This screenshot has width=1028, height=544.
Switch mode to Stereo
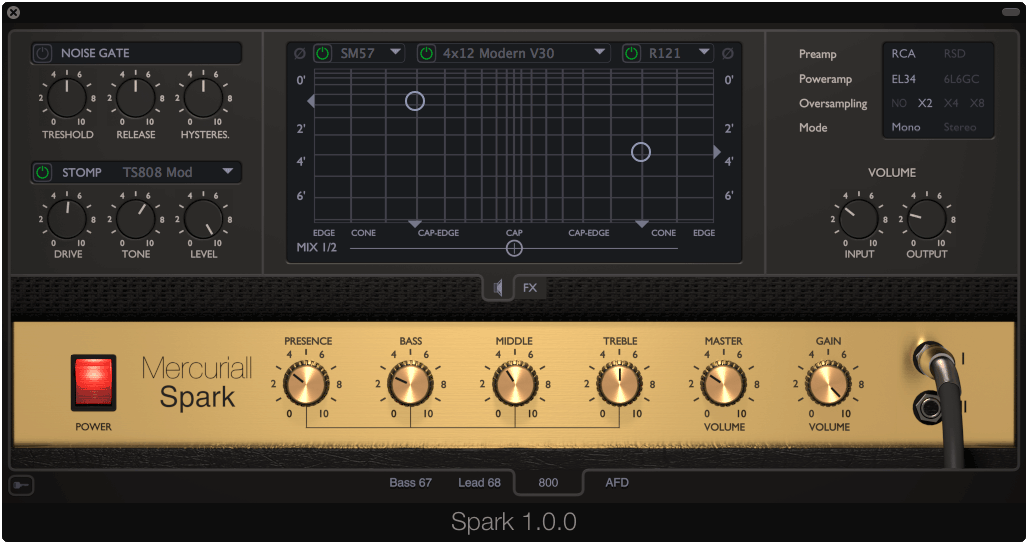click(960, 127)
